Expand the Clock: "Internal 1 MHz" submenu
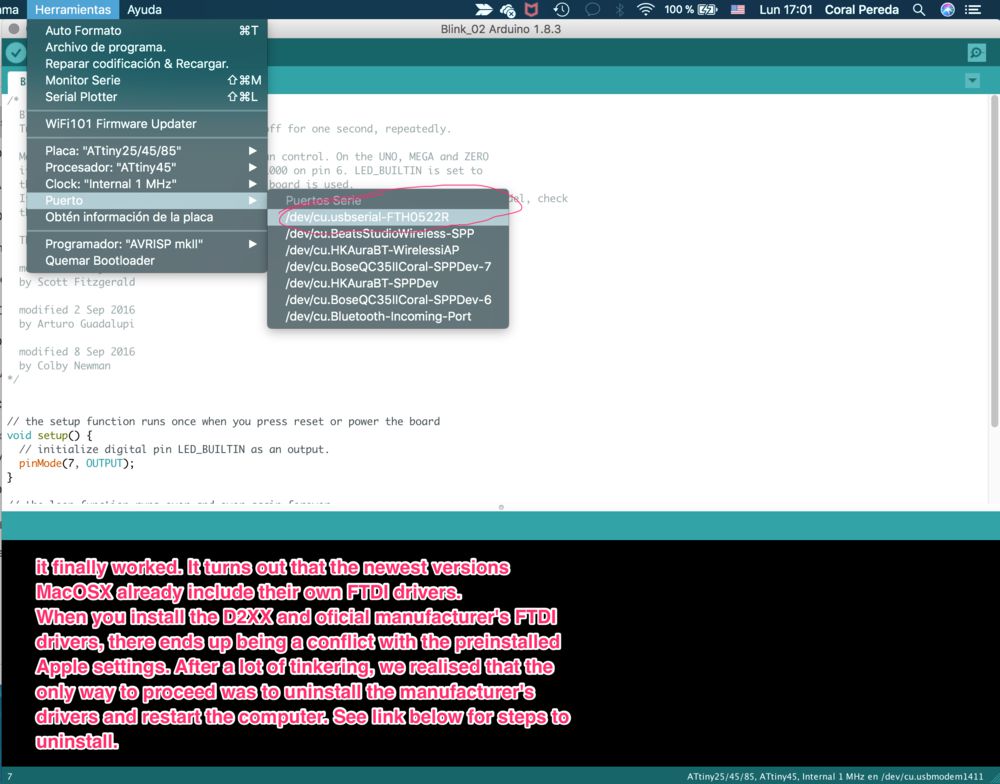 click(147, 184)
